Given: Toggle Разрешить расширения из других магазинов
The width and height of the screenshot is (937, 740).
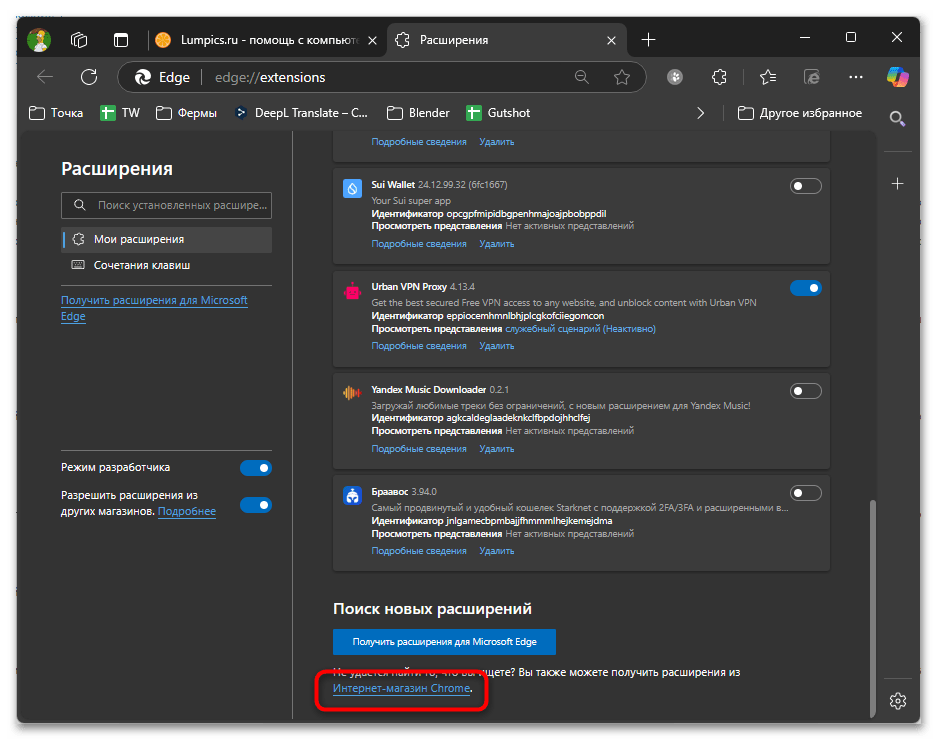Looking at the screenshot, I should pos(256,505).
